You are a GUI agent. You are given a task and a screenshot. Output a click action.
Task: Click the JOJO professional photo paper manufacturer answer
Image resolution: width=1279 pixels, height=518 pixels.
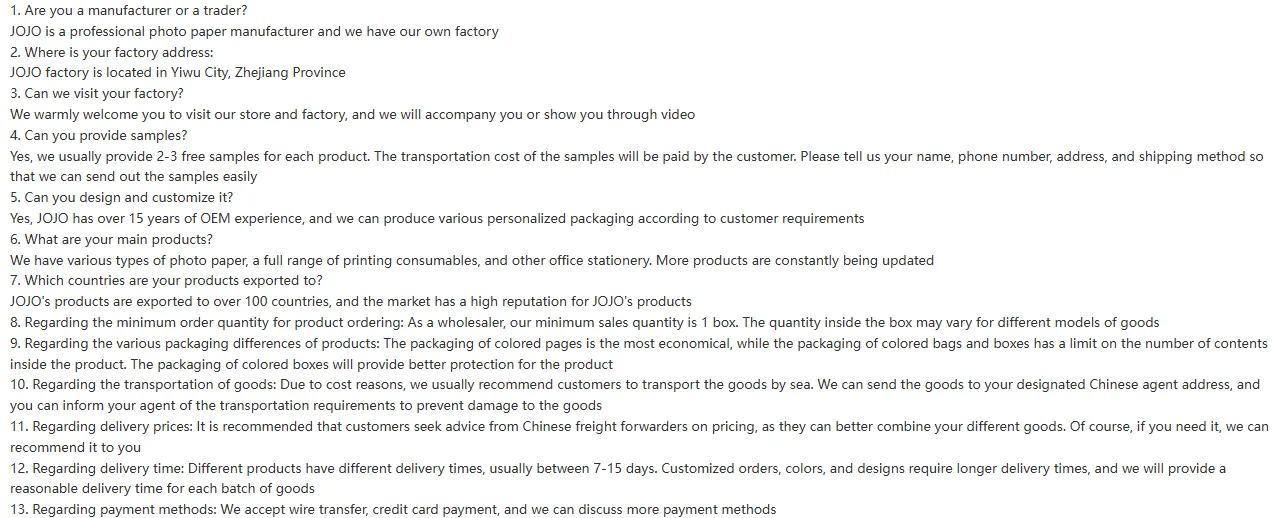point(254,31)
